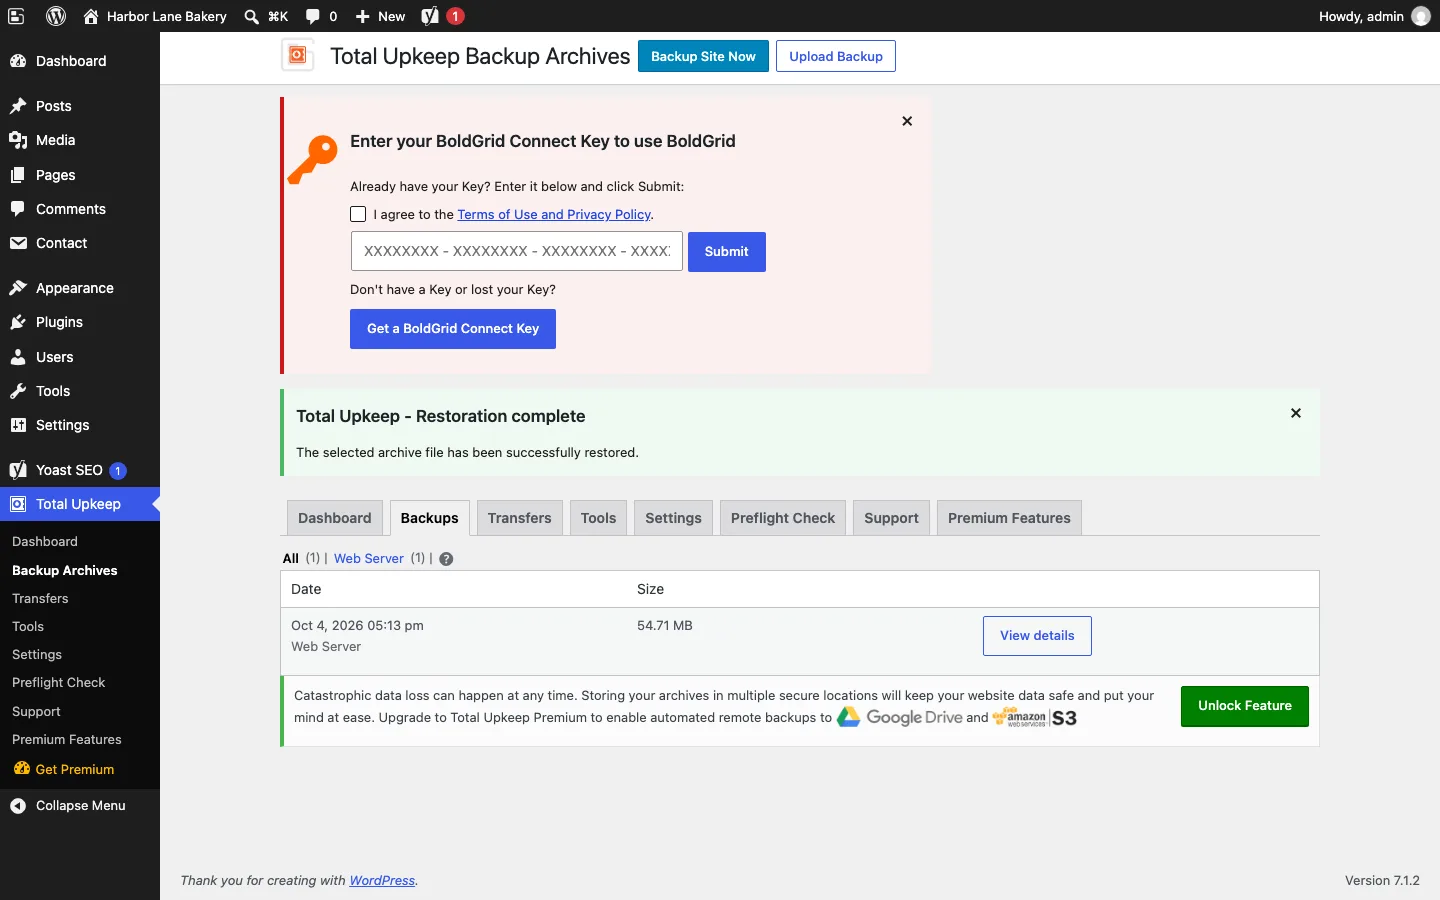Open Backup Archives in the sidebar submenu
The height and width of the screenshot is (900, 1440).
(x=65, y=570)
